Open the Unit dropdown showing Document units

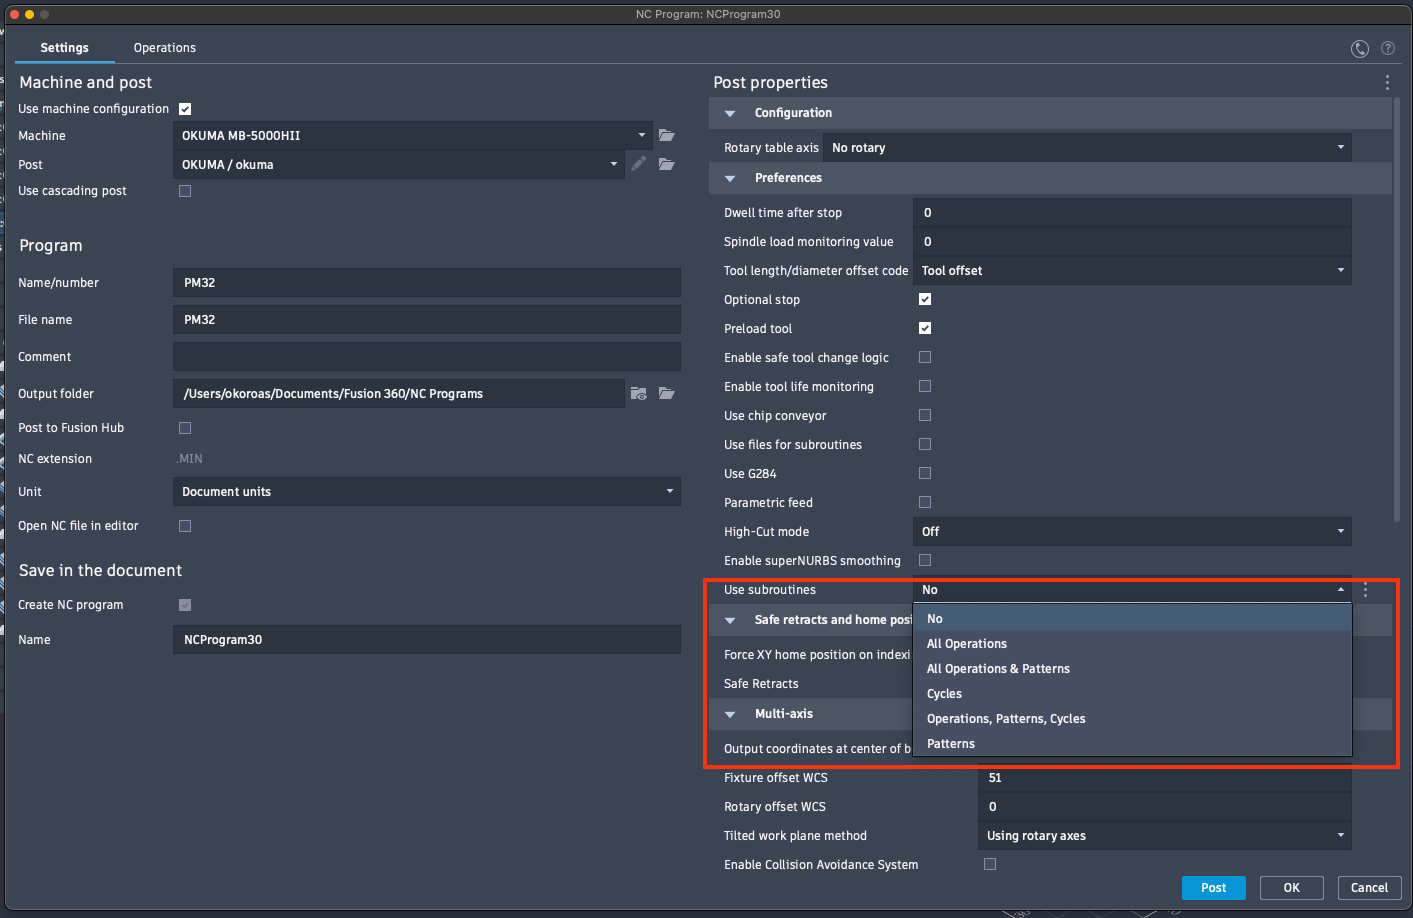click(670, 491)
